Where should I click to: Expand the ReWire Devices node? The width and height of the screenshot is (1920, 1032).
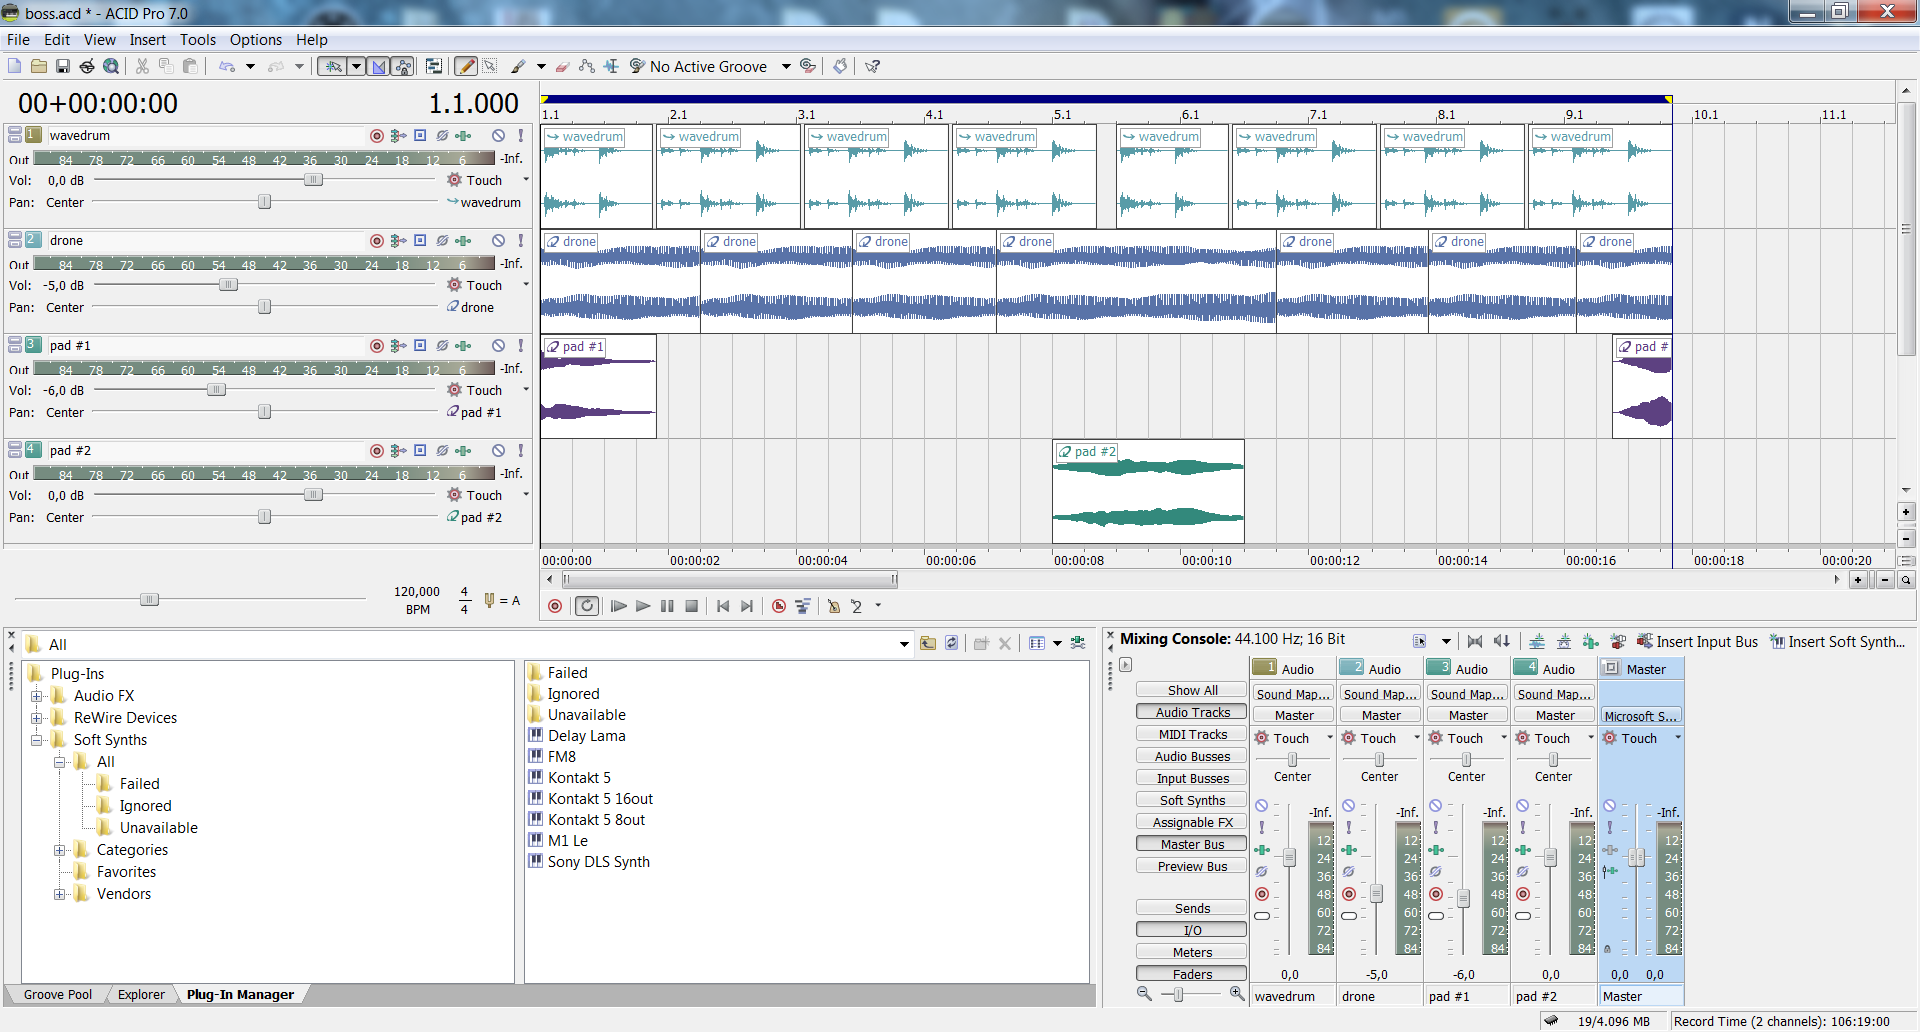coord(37,718)
